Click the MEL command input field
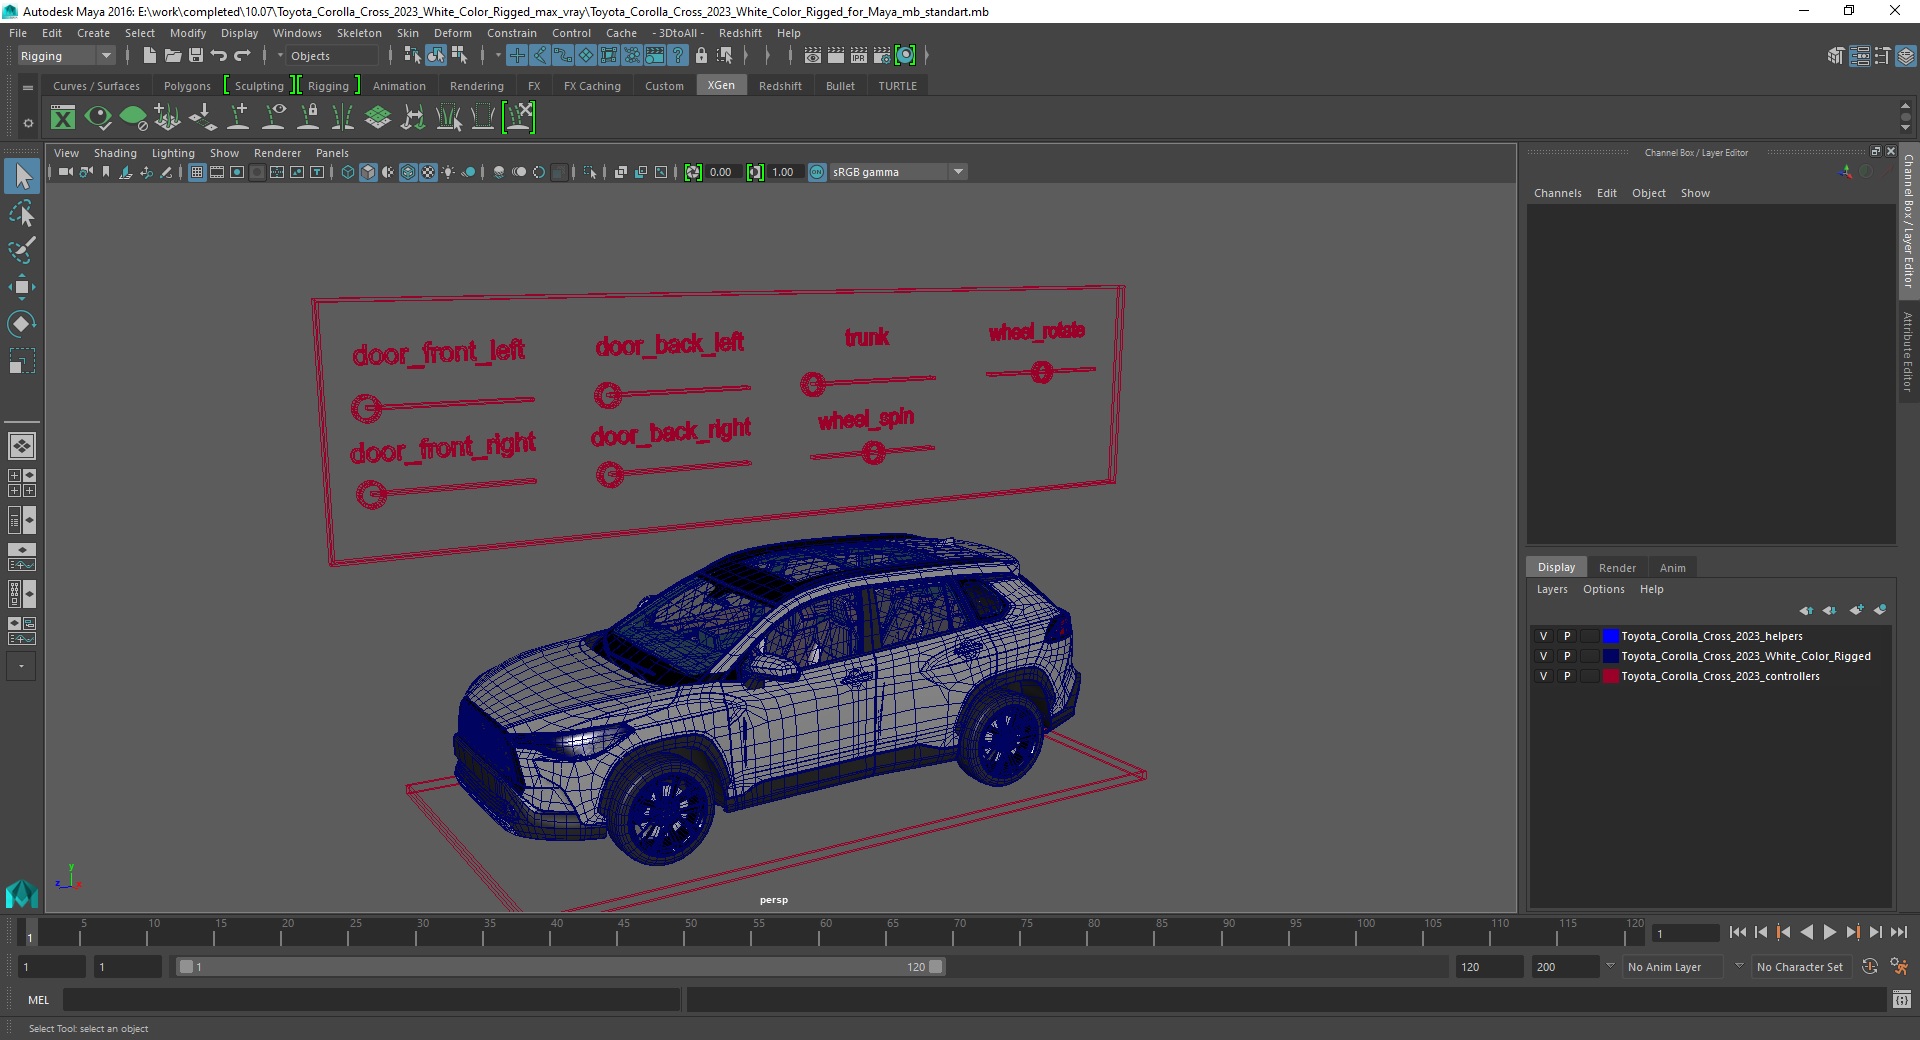Image resolution: width=1920 pixels, height=1040 pixels. pyautogui.click(x=371, y=999)
